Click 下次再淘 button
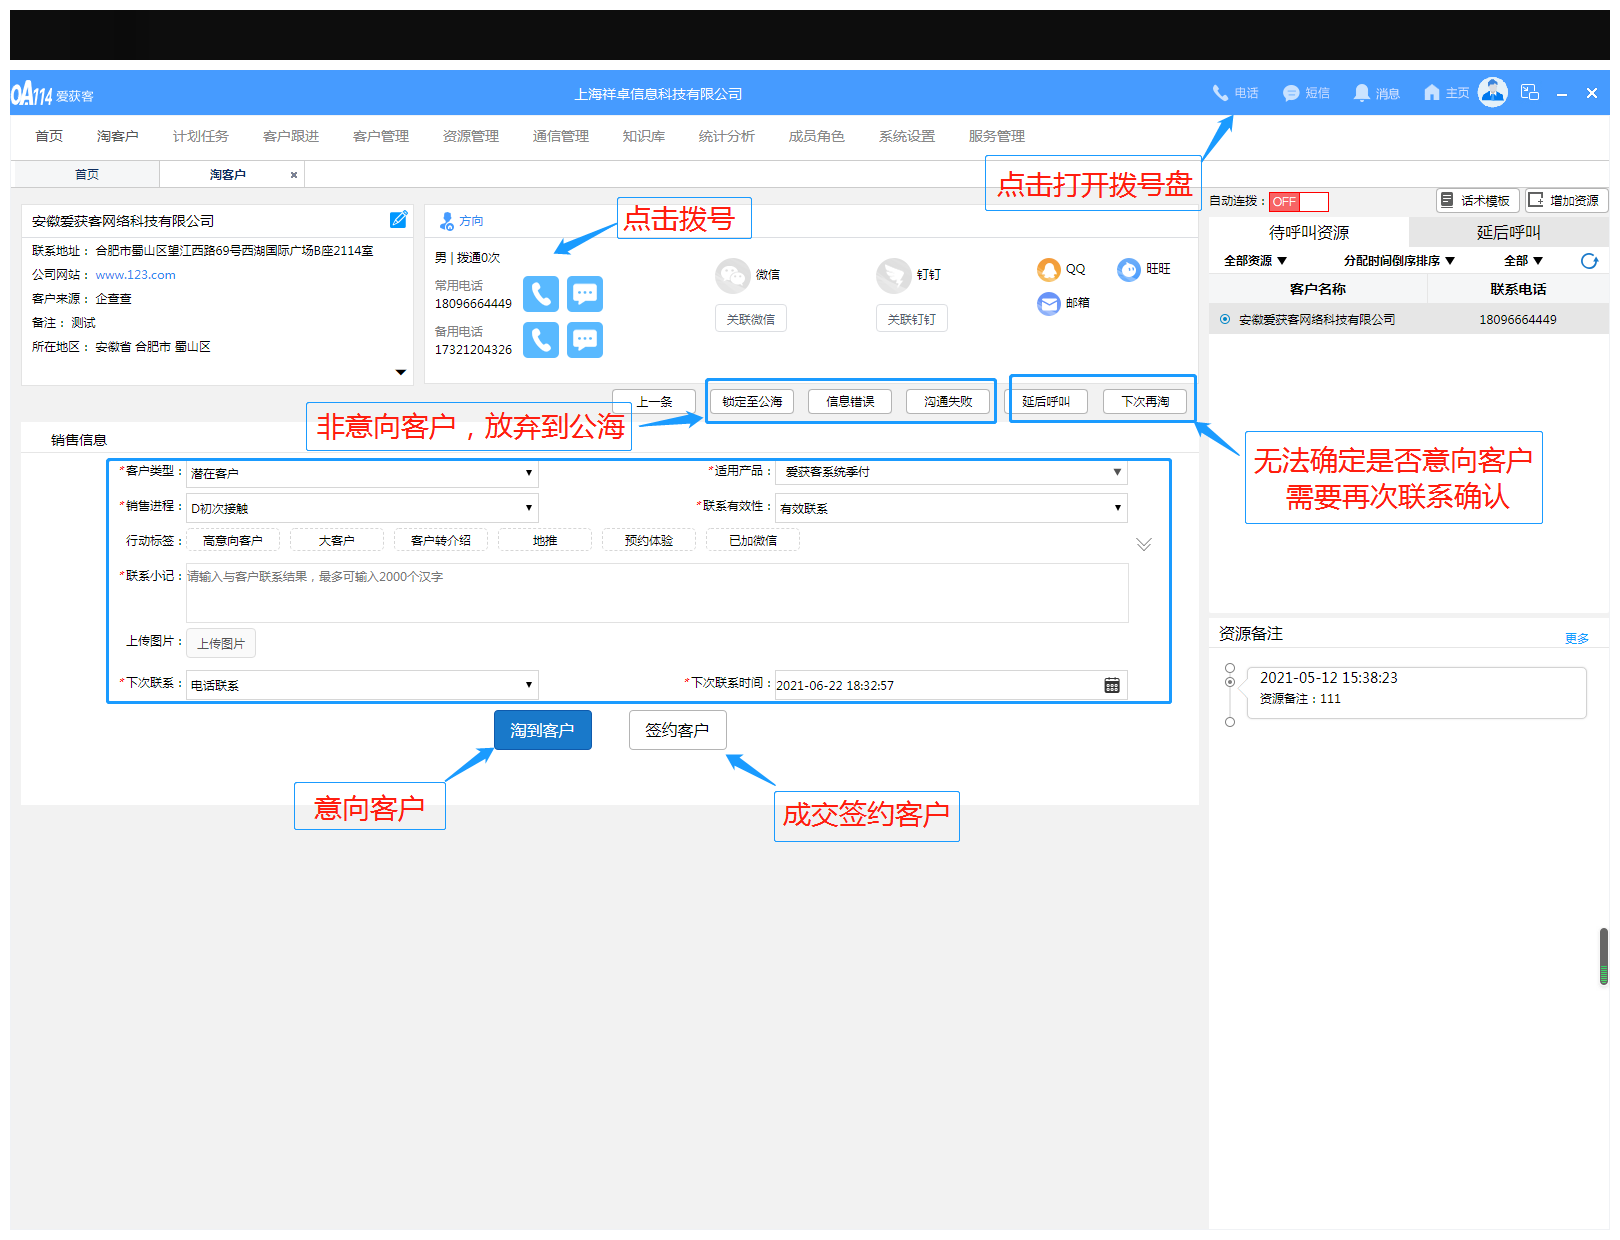This screenshot has width=1620, height=1240. [1145, 402]
